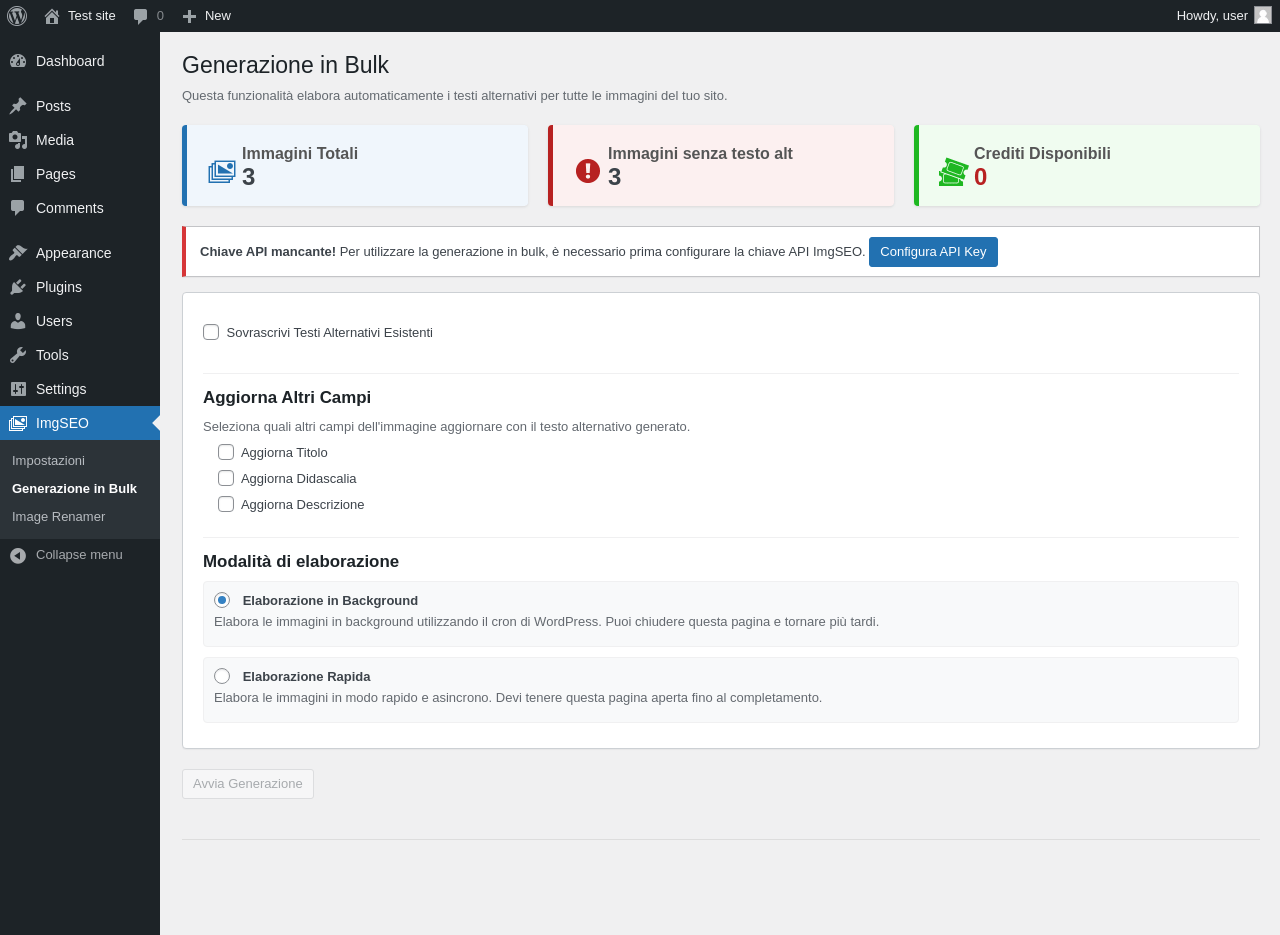Click the ImgSEO menu label
The width and height of the screenshot is (1280, 935).
(x=62, y=423)
